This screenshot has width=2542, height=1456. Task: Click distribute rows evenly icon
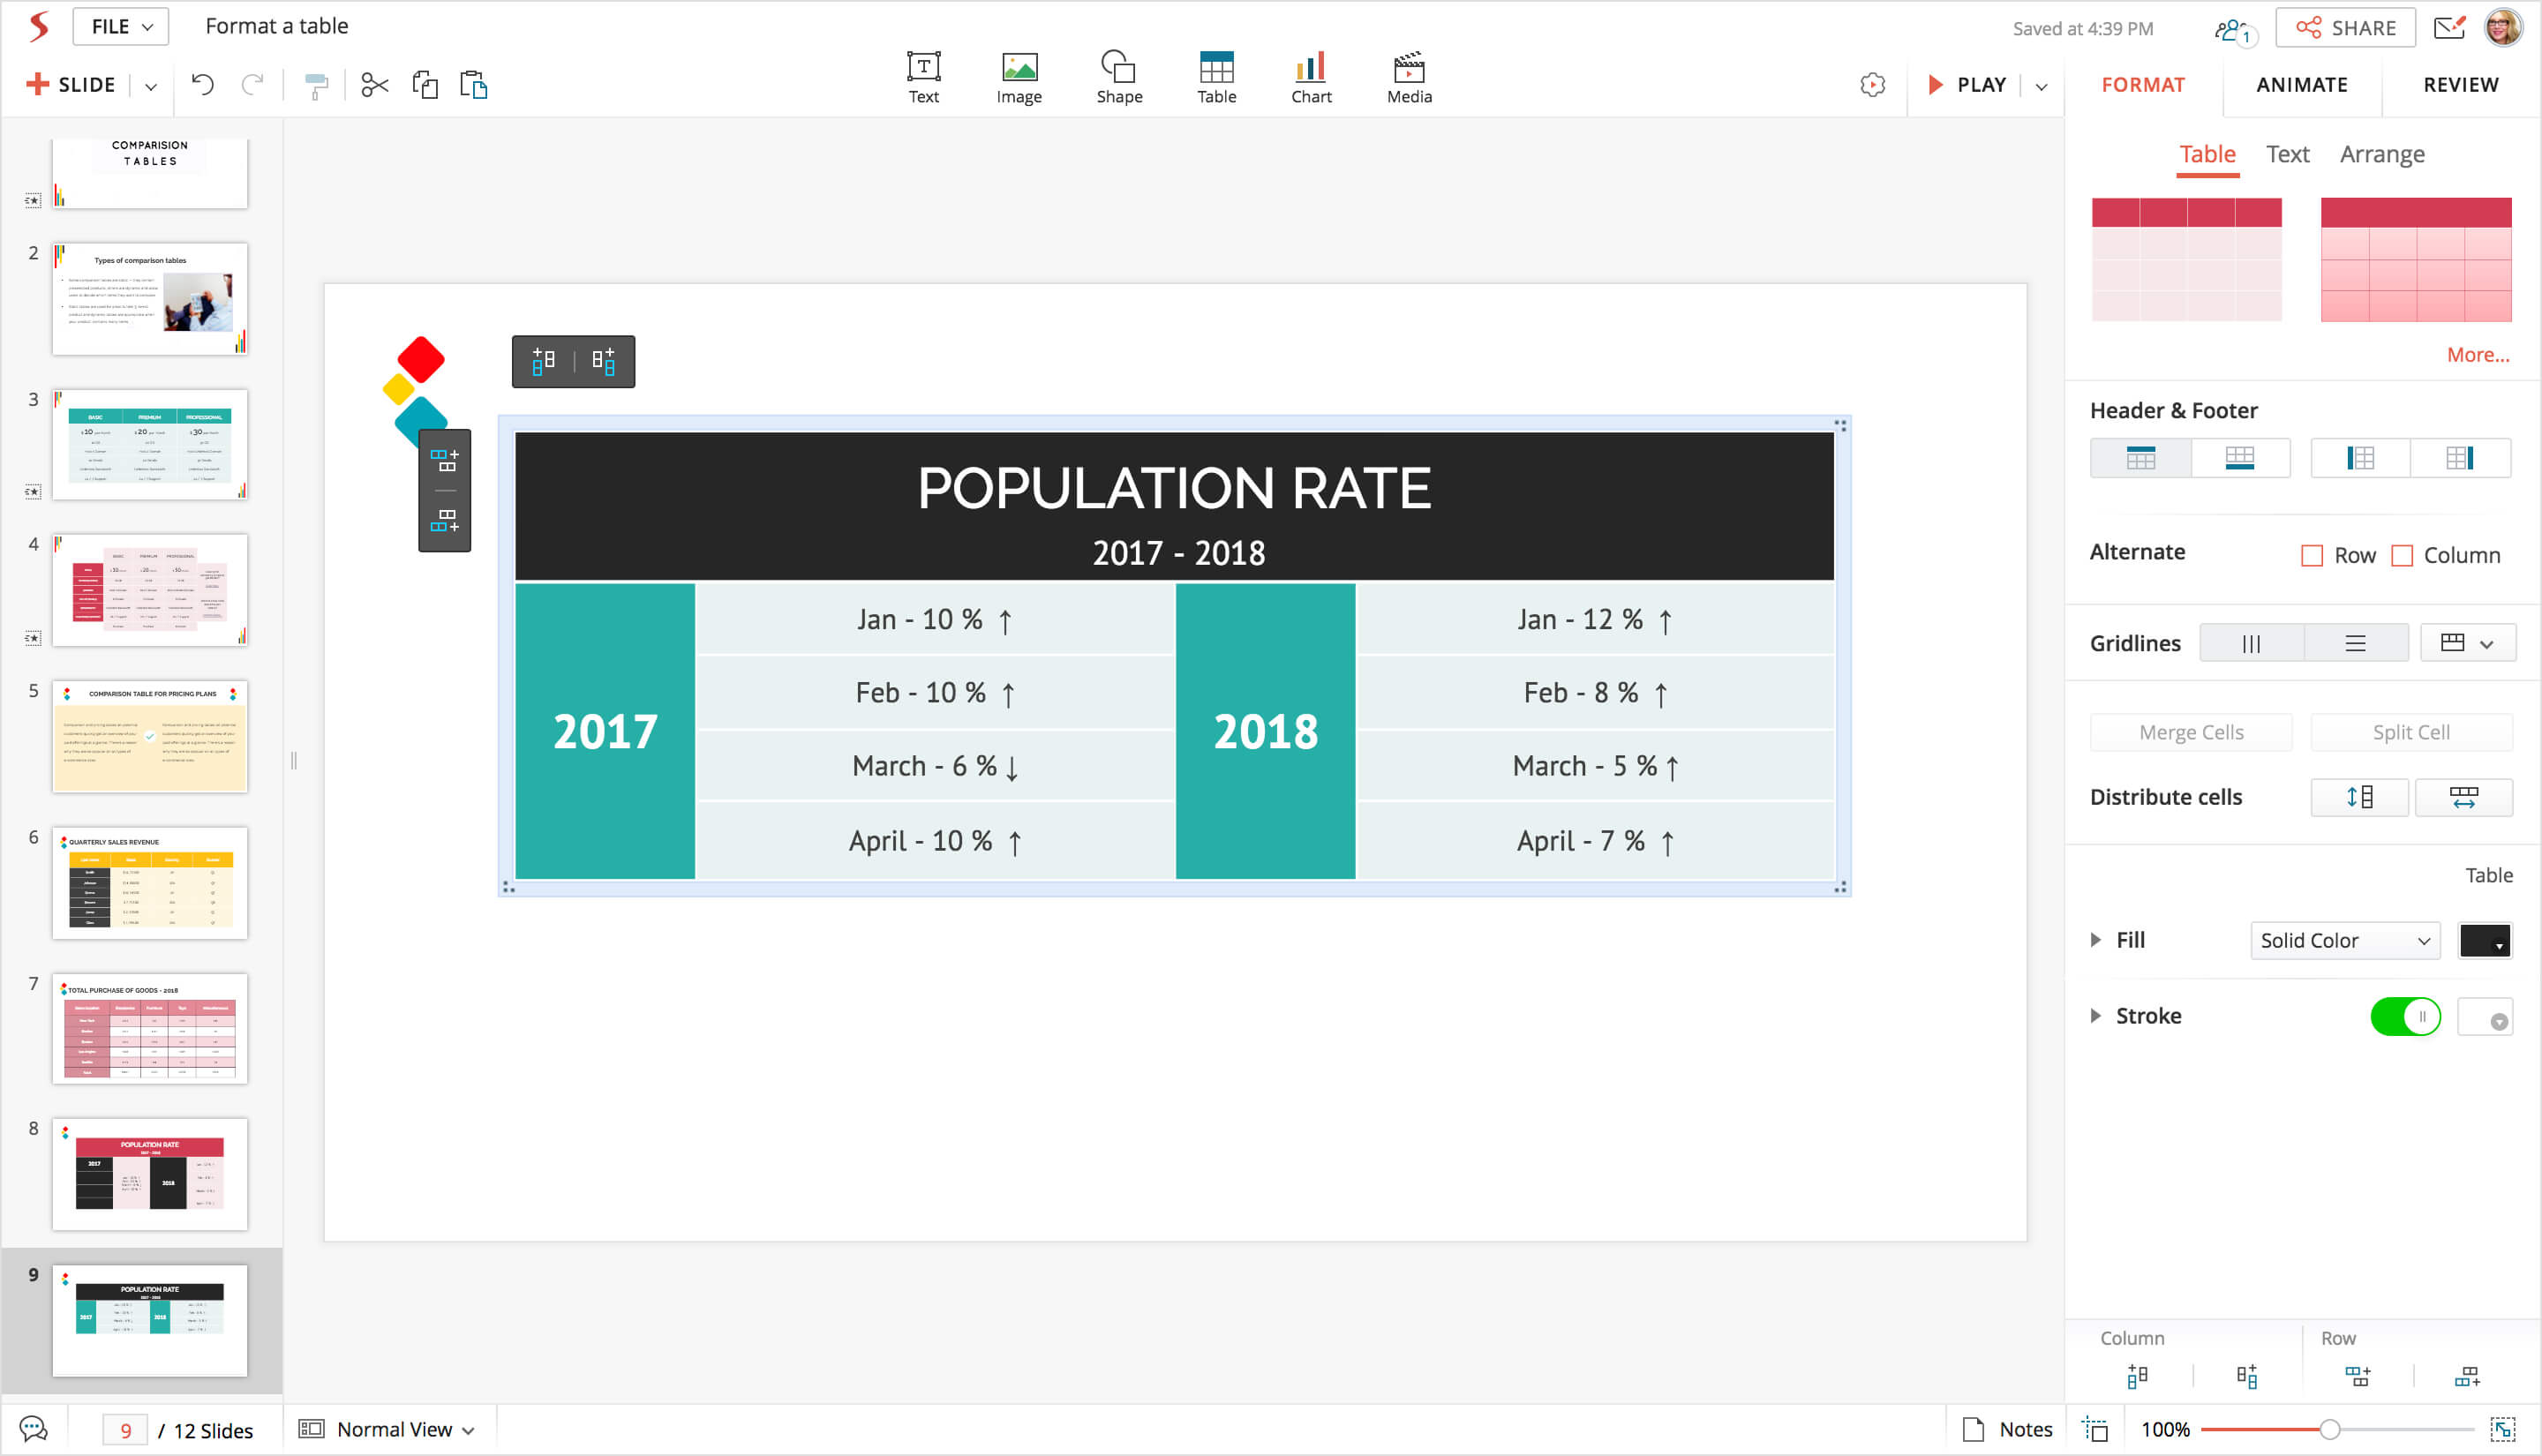[2359, 797]
